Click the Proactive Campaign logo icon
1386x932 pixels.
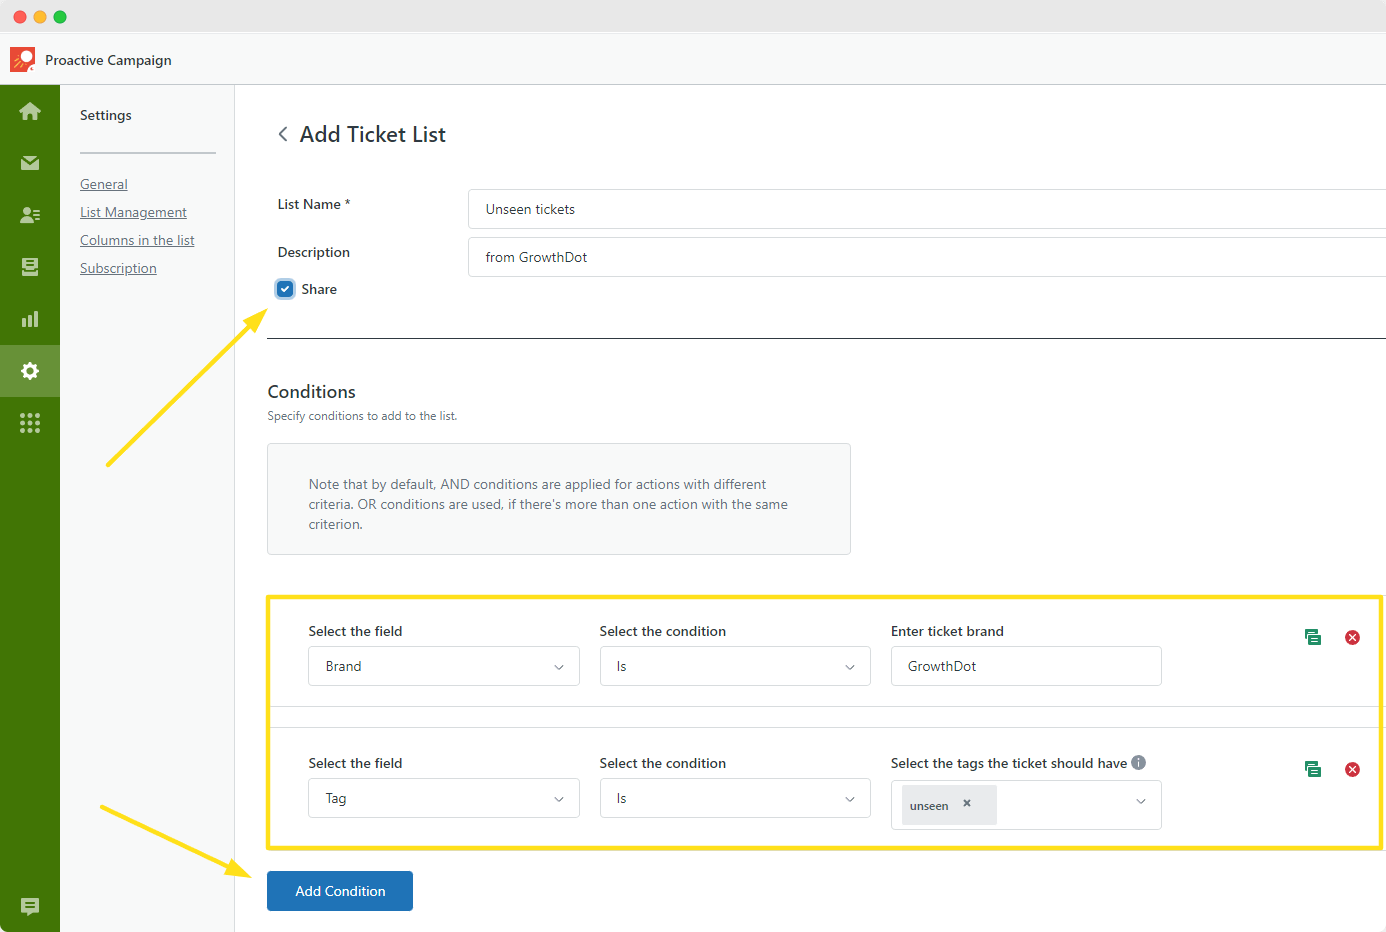tap(22, 60)
